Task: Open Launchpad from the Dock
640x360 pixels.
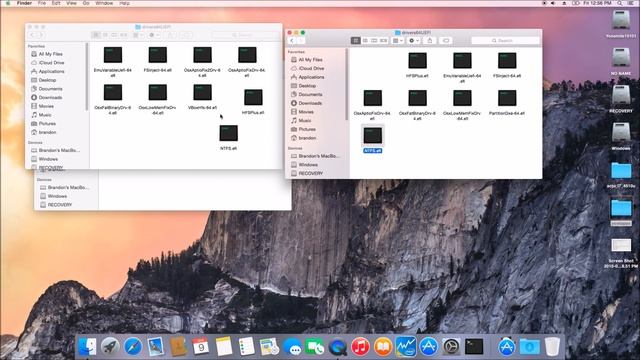Action: coord(110,347)
